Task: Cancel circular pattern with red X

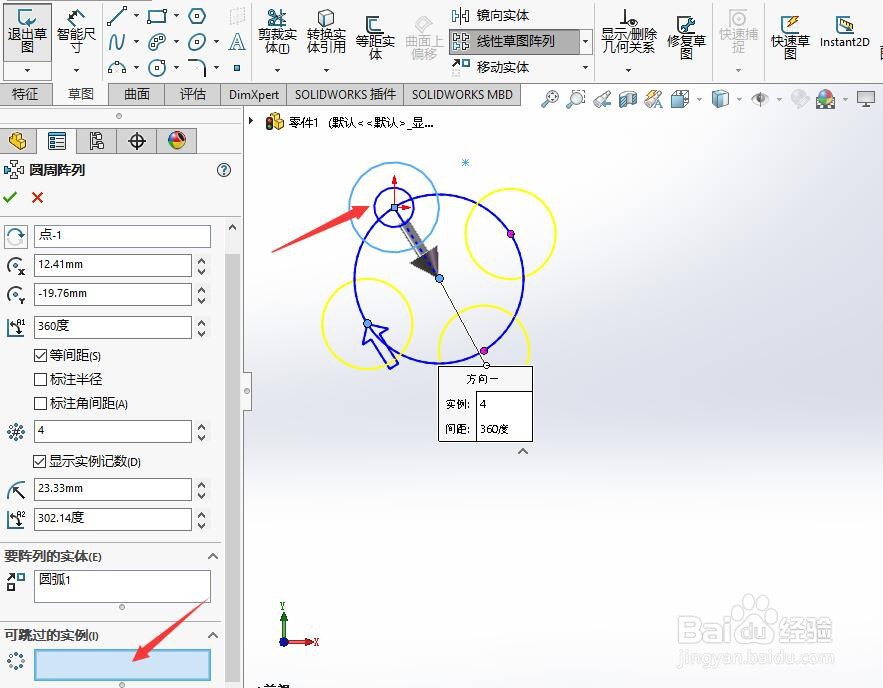Action: click(37, 197)
